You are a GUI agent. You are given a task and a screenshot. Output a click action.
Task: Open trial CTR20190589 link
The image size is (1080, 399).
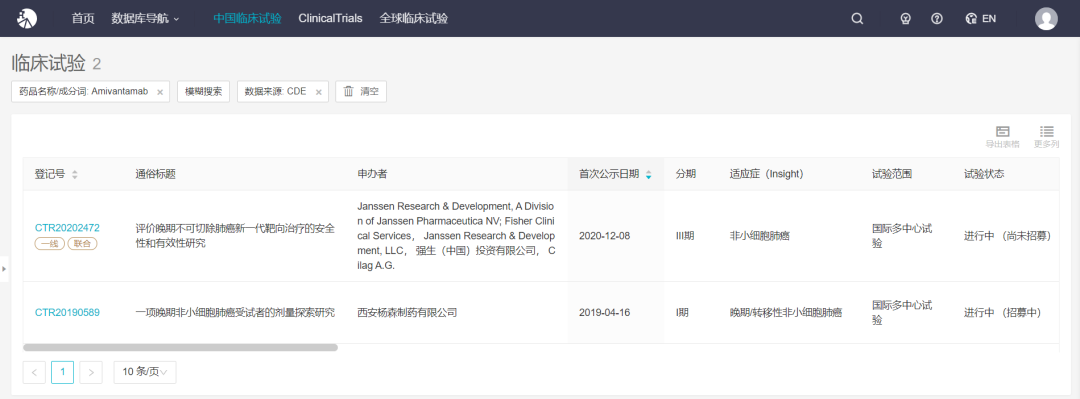pyautogui.click(x=68, y=312)
